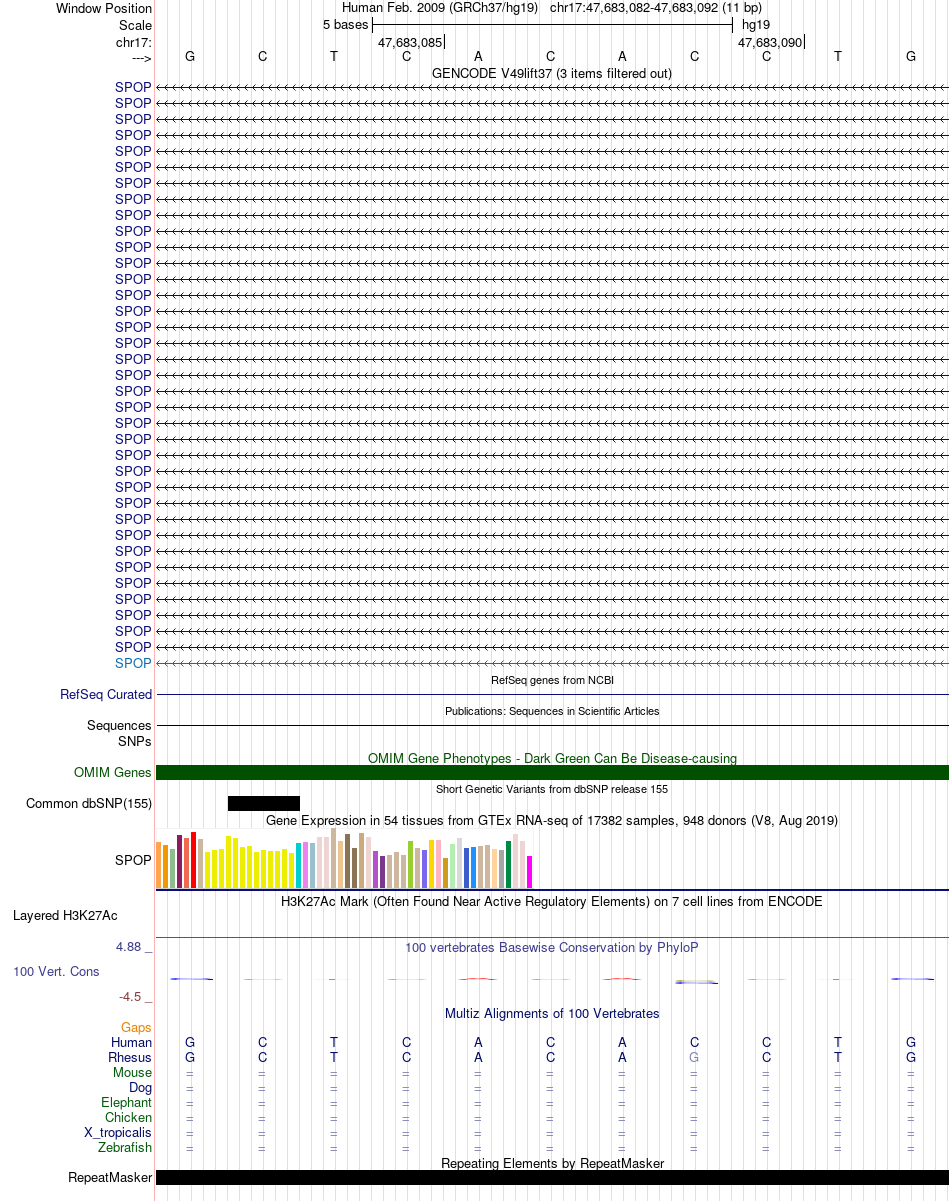Image resolution: width=950 pixels, height=1201 pixels.
Task: Click the '47,683,085' ruler coordinate
Action: (410, 42)
